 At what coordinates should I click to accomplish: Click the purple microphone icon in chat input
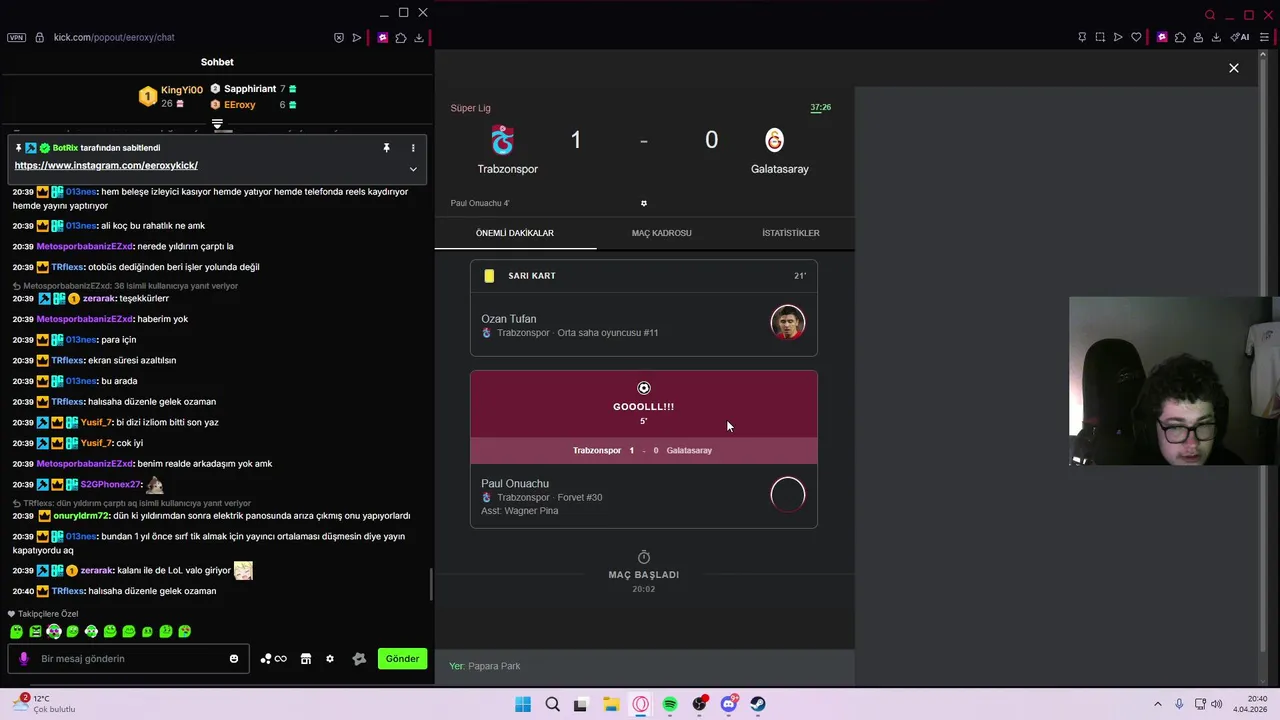click(x=24, y=659)
